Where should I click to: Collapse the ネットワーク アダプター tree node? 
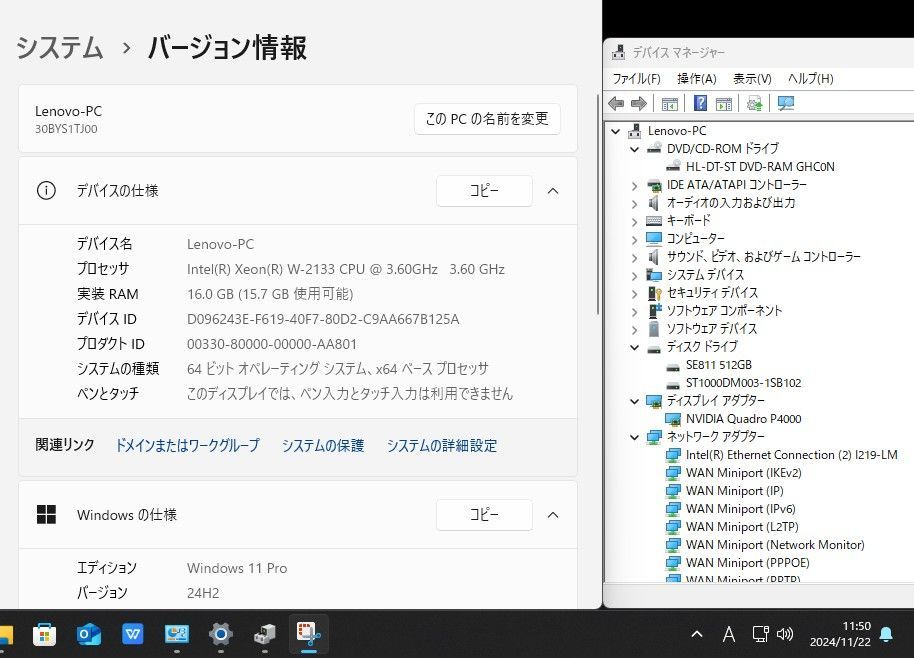[634, 437]
